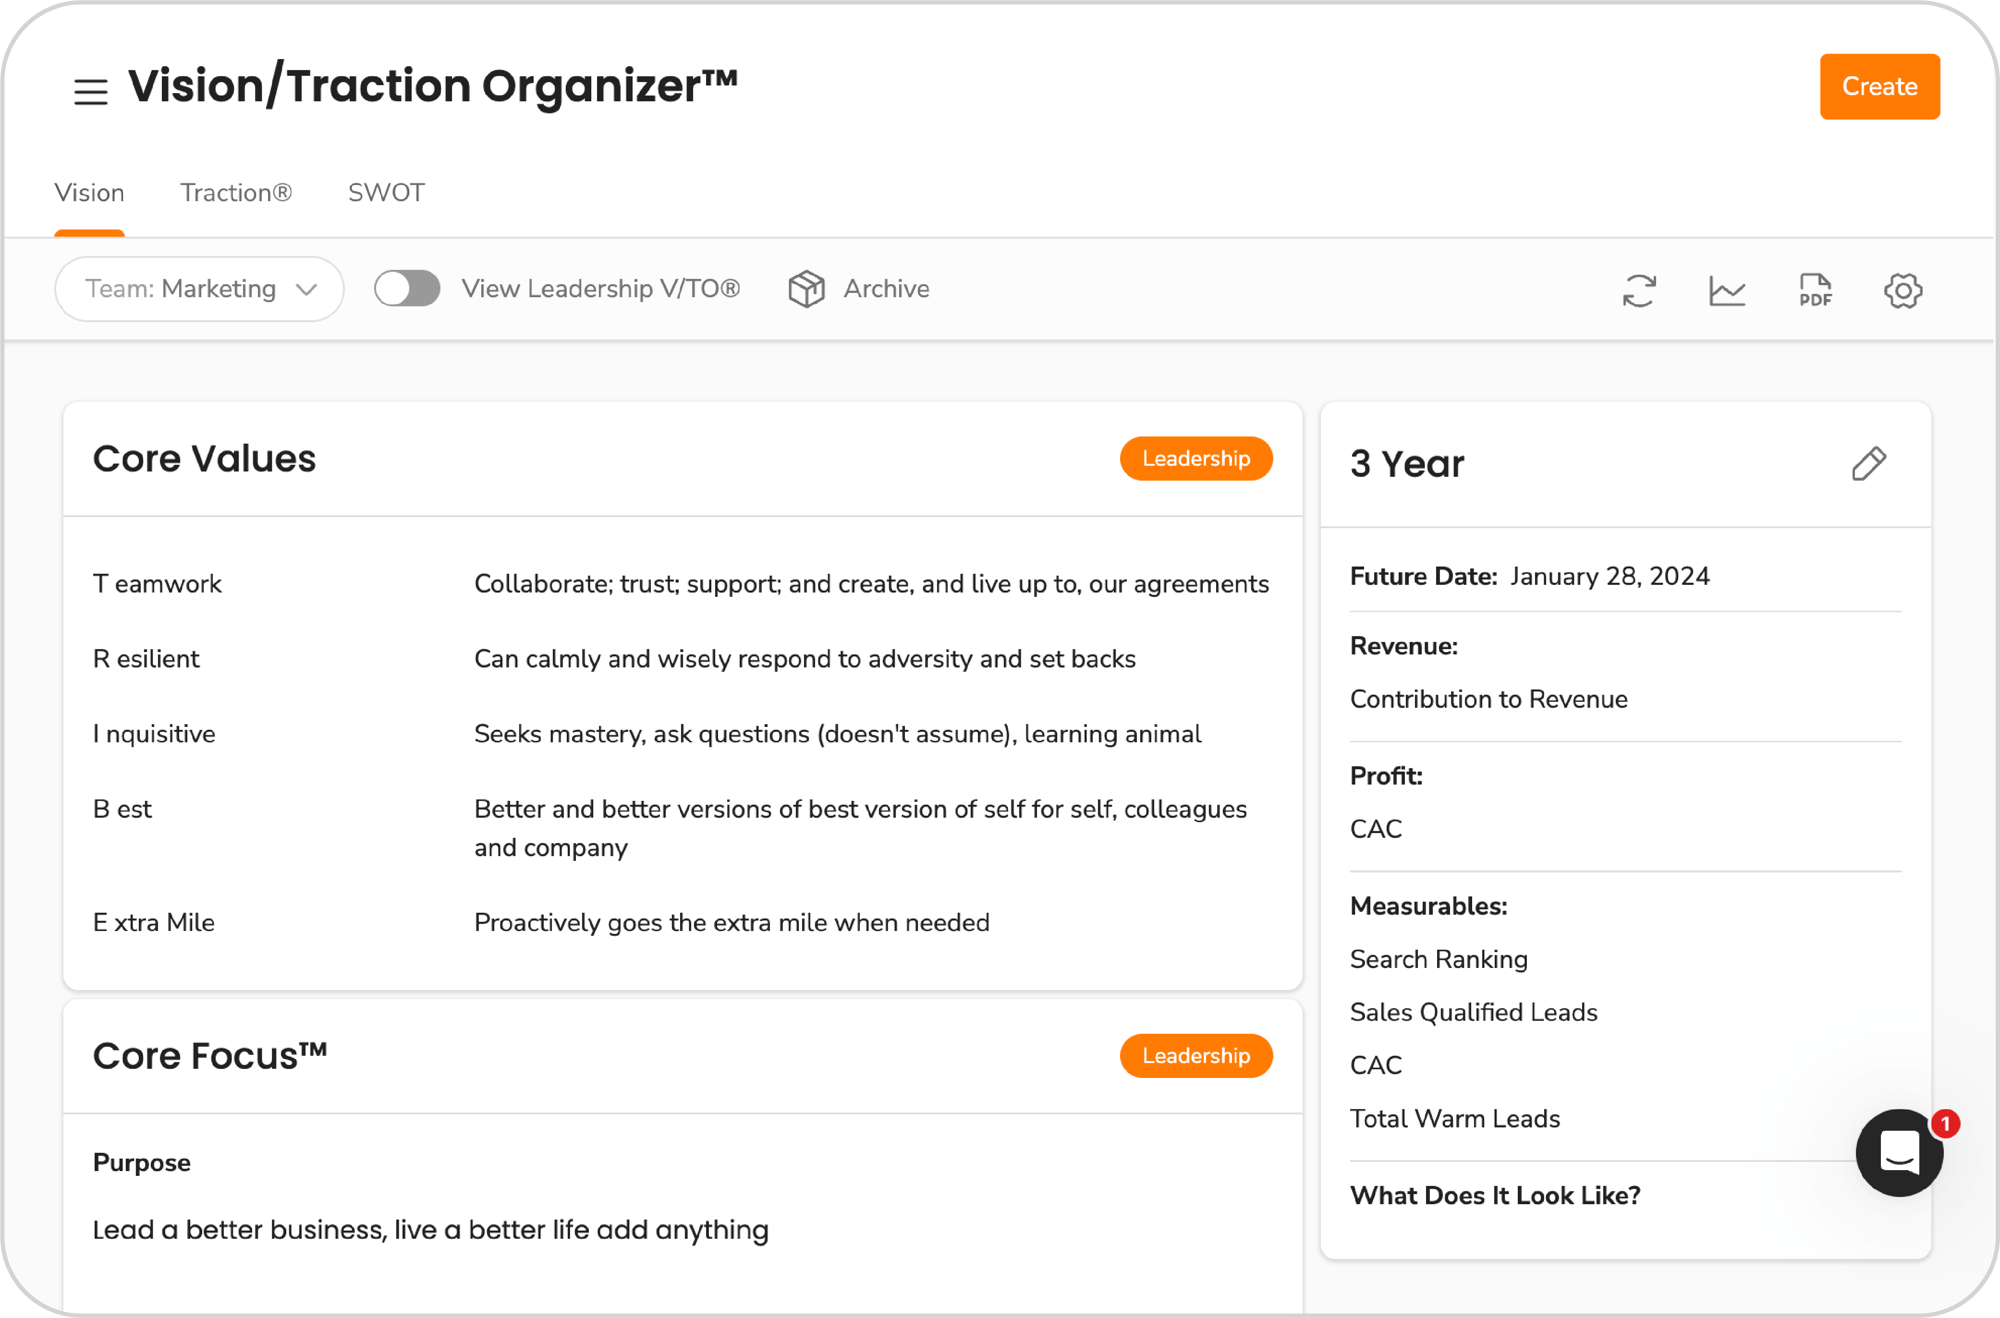Image resolution: width=2000 pixels, height=1318 pixels.
Task: Switch to the Traction tab
Action: click(x=237, y=192)
